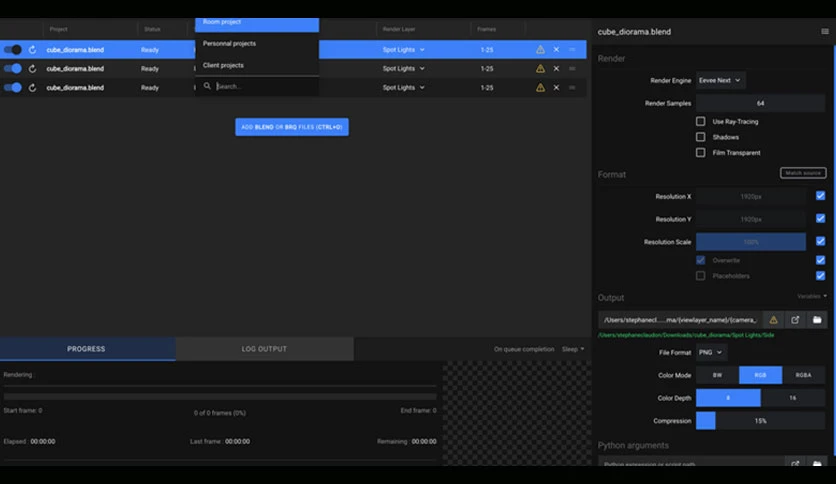The image size is (836, 484).
Task: Set Color Mode to BW
Action: point(717,375)
